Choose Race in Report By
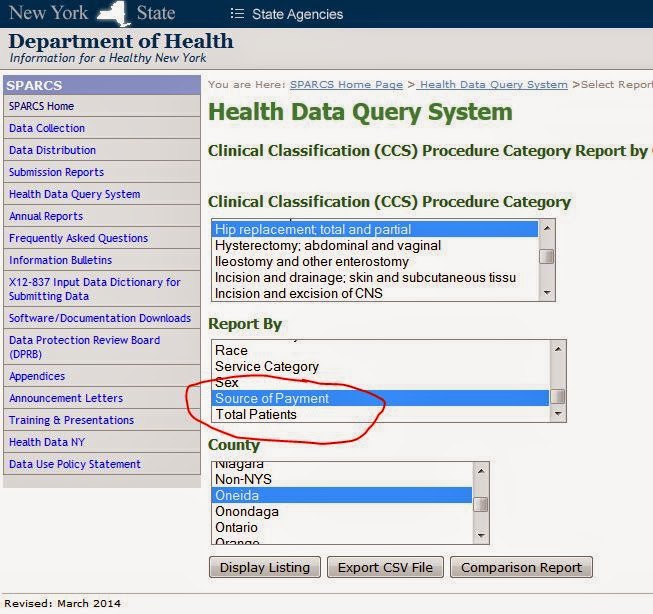Image resolution: width=653 pixels, height=614 pixels. pyautogui.click(x=380, y=351)
